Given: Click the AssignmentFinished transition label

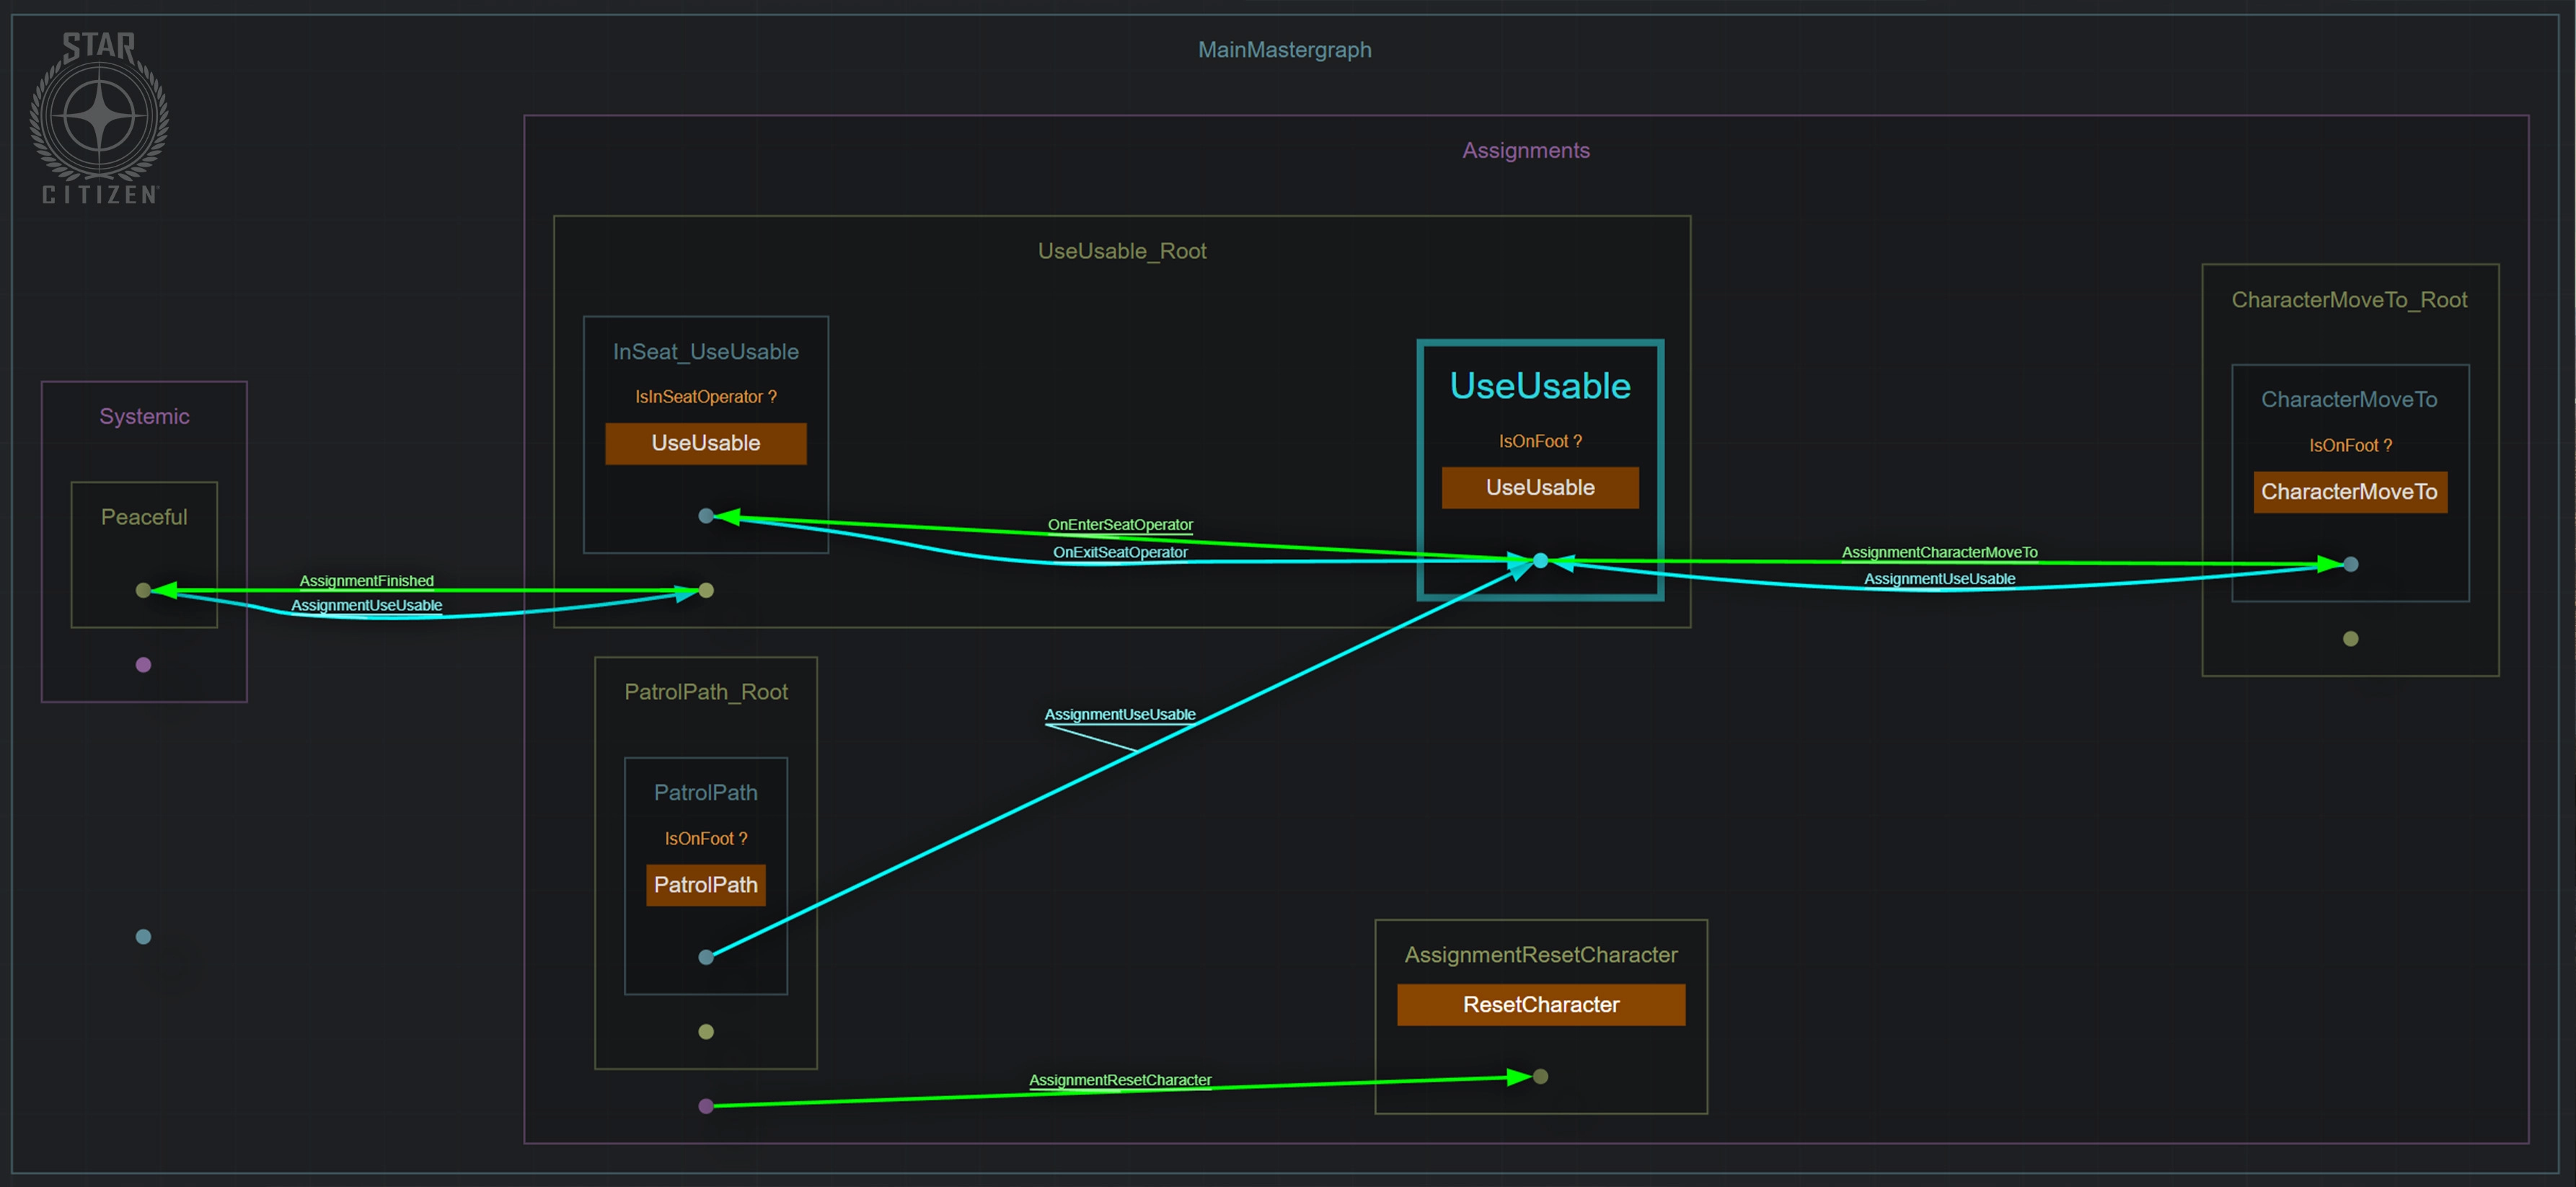Looking at the screenshot, I should (x=366, y=581).
